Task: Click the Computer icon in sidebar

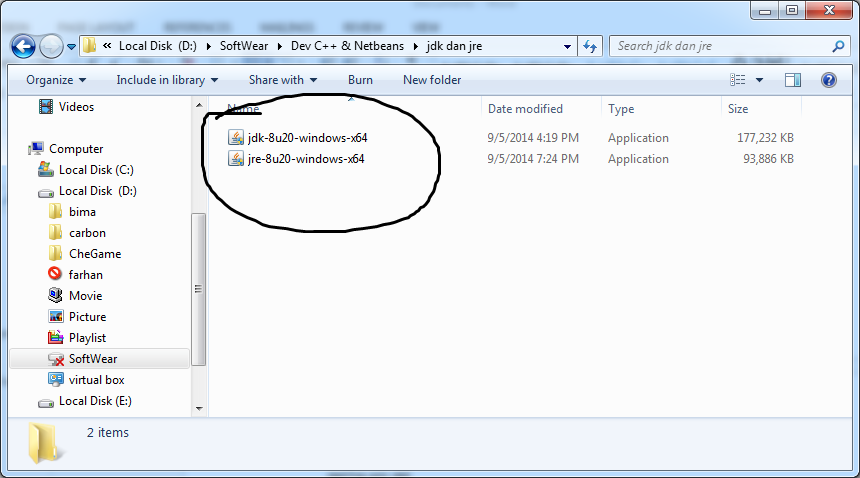Action: click(36, 148)
